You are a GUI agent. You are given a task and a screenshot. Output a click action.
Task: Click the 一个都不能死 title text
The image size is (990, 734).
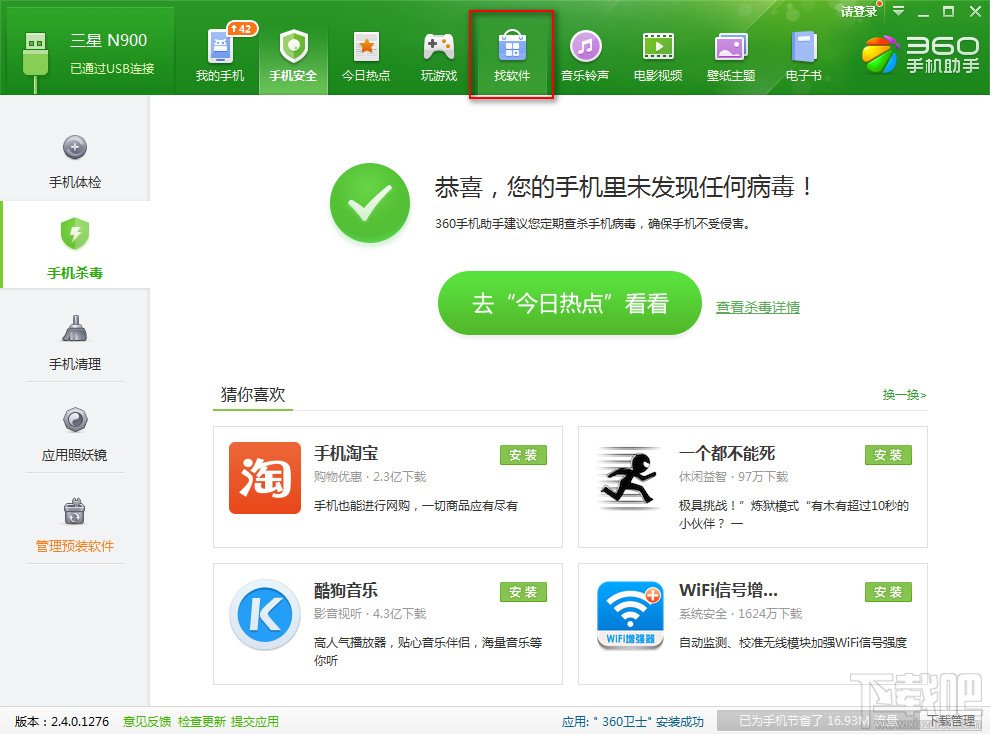[727, 453]
